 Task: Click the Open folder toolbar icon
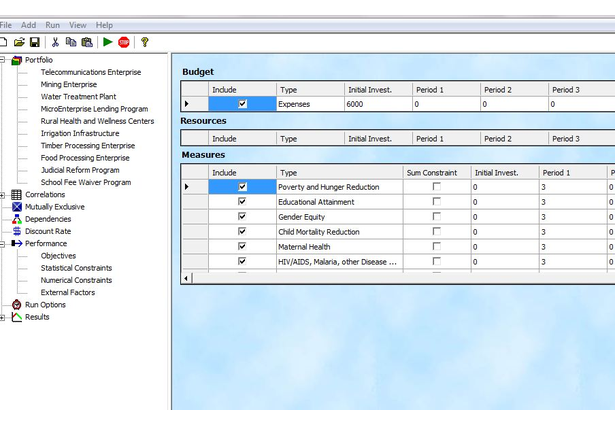click(19, 42)
